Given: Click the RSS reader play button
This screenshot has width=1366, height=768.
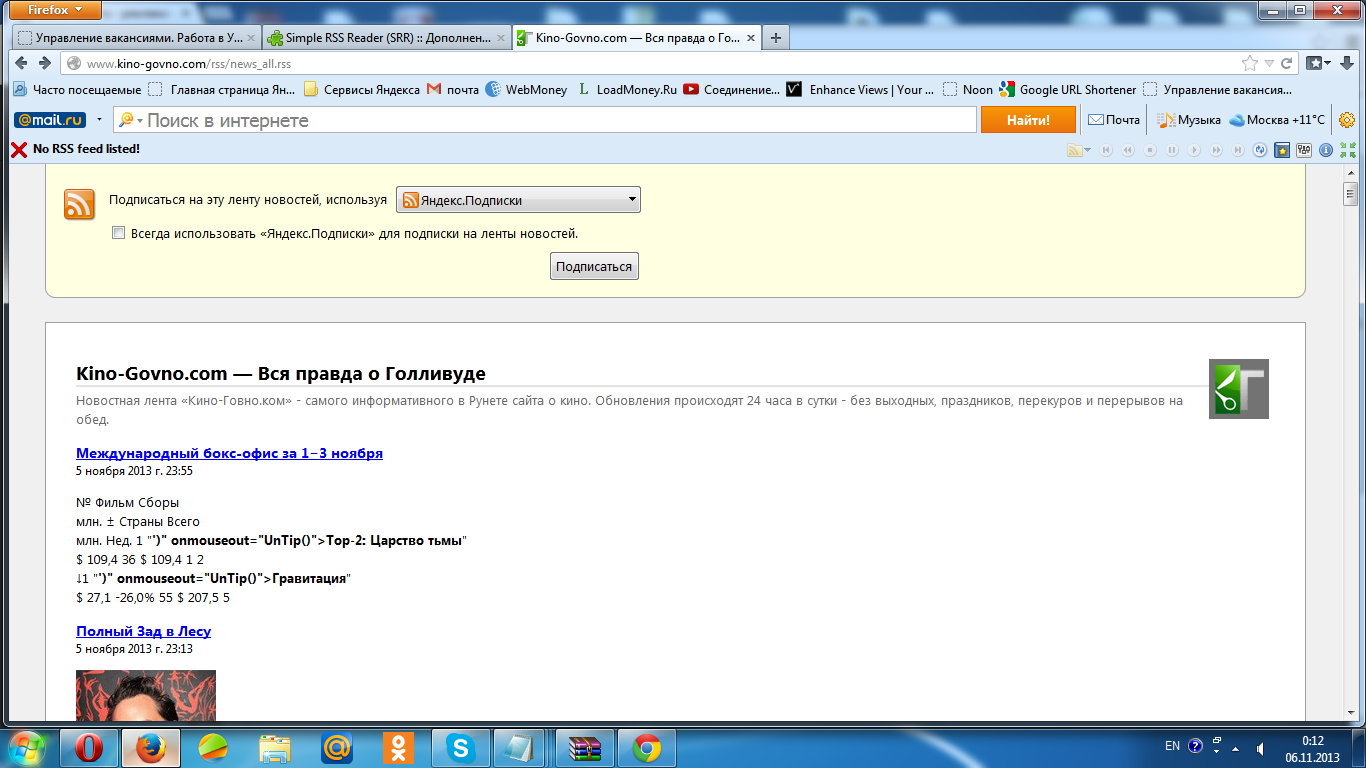Looking at the screenshot, I should (1194, 150).
